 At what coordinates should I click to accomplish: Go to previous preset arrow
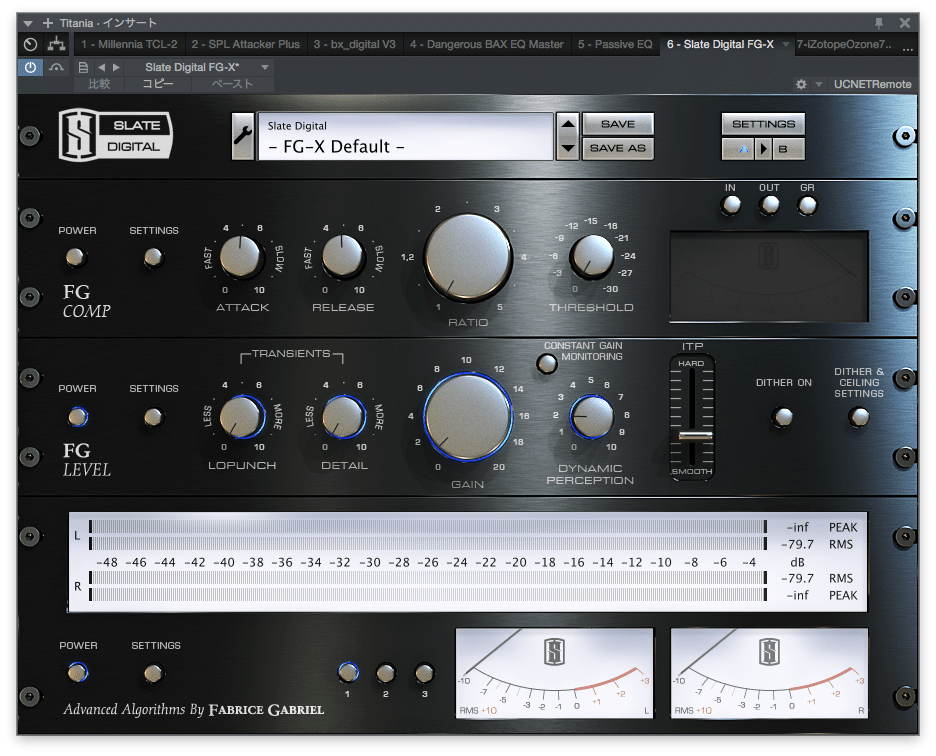point(101,67)
